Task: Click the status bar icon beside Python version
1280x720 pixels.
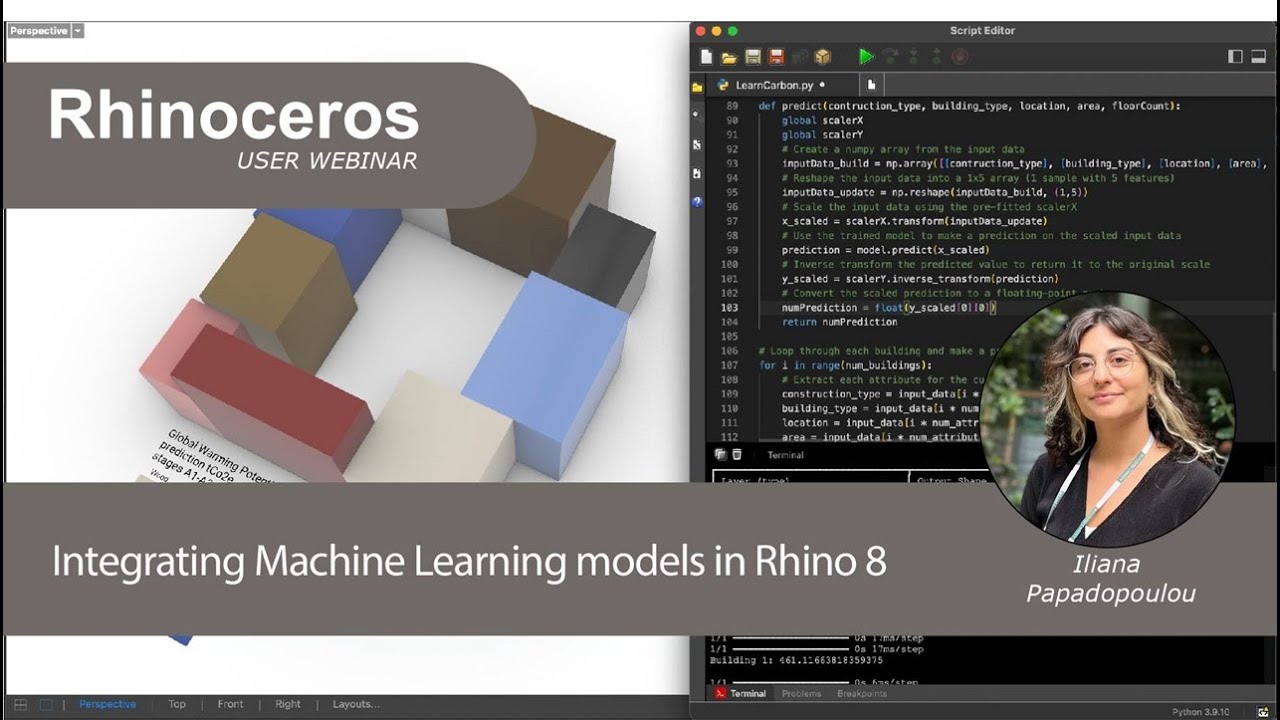Action: click(x=1262, y=712)
